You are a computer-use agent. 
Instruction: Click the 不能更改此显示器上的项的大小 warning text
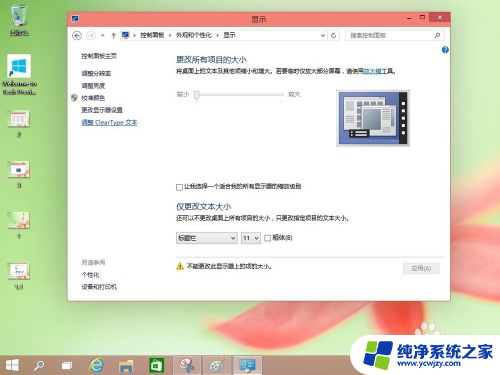tap(229, 266)
